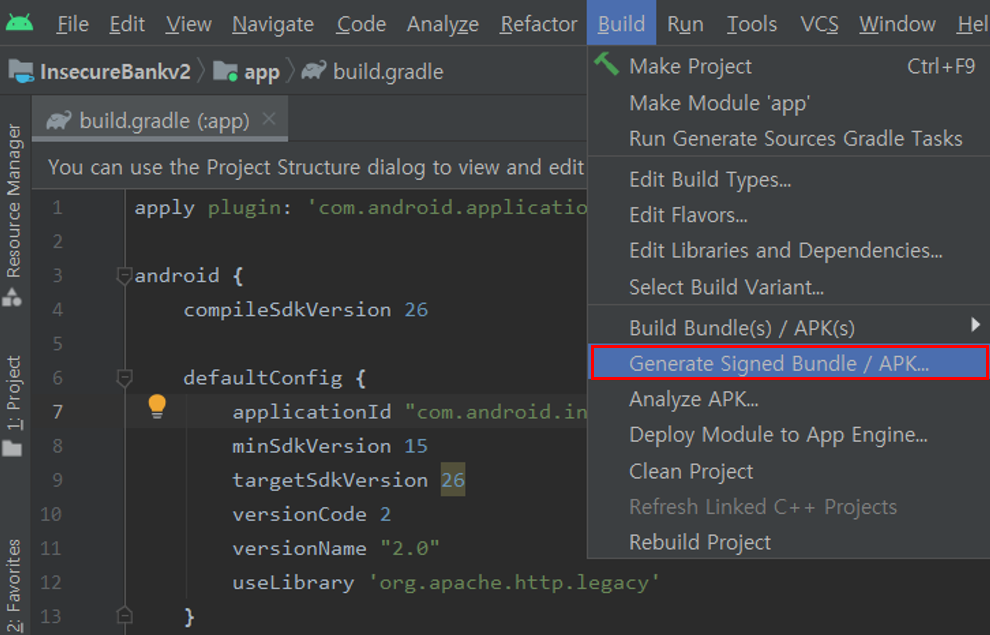The width and height of the screenshot is (990, 635).
Task: Open Edit Flavors dialog
Action: tap(789, 215)
